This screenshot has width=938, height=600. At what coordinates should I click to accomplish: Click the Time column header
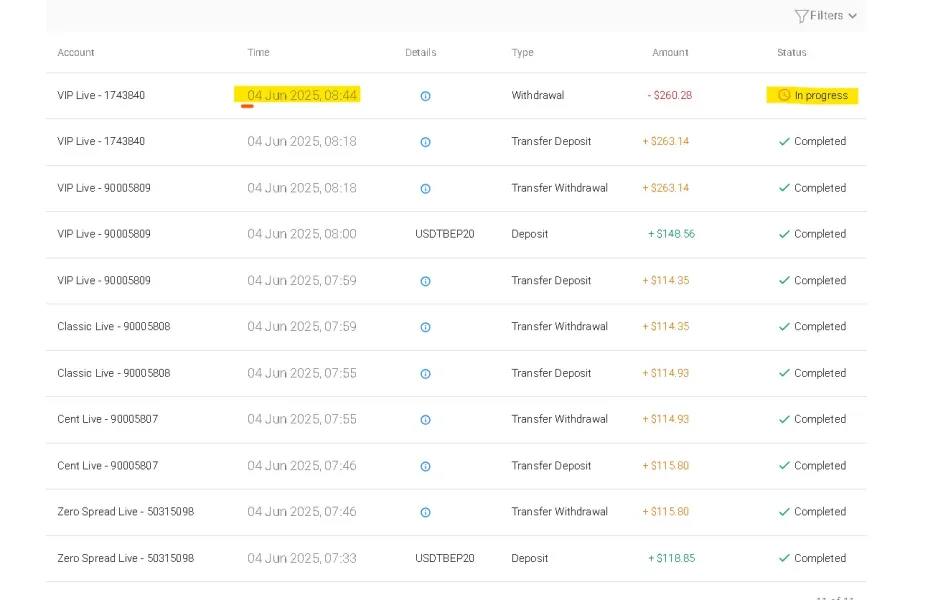click(258, 53)
